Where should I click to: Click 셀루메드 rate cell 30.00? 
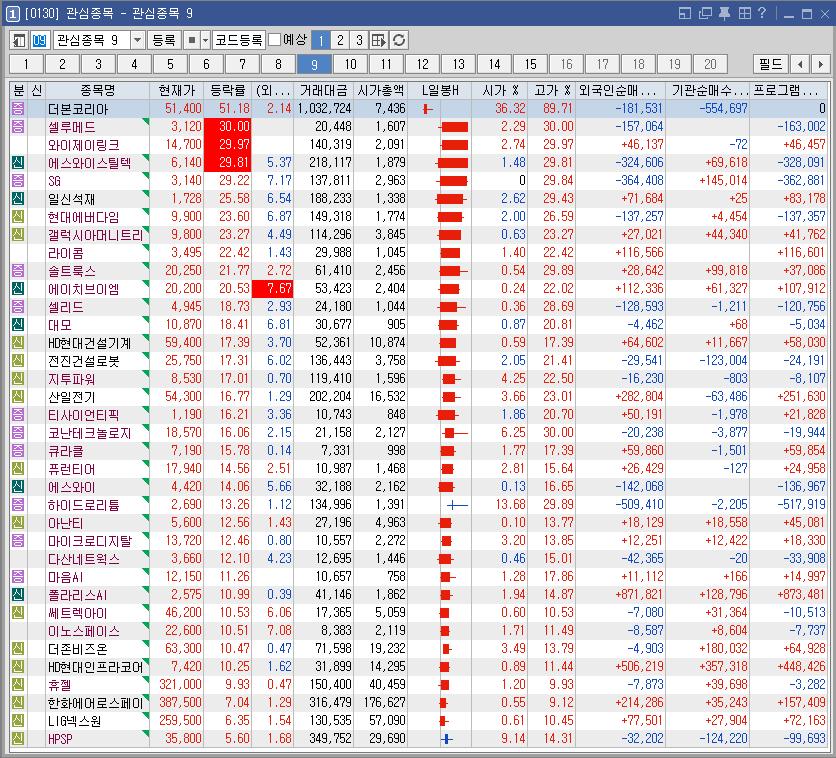coord(228,127)
